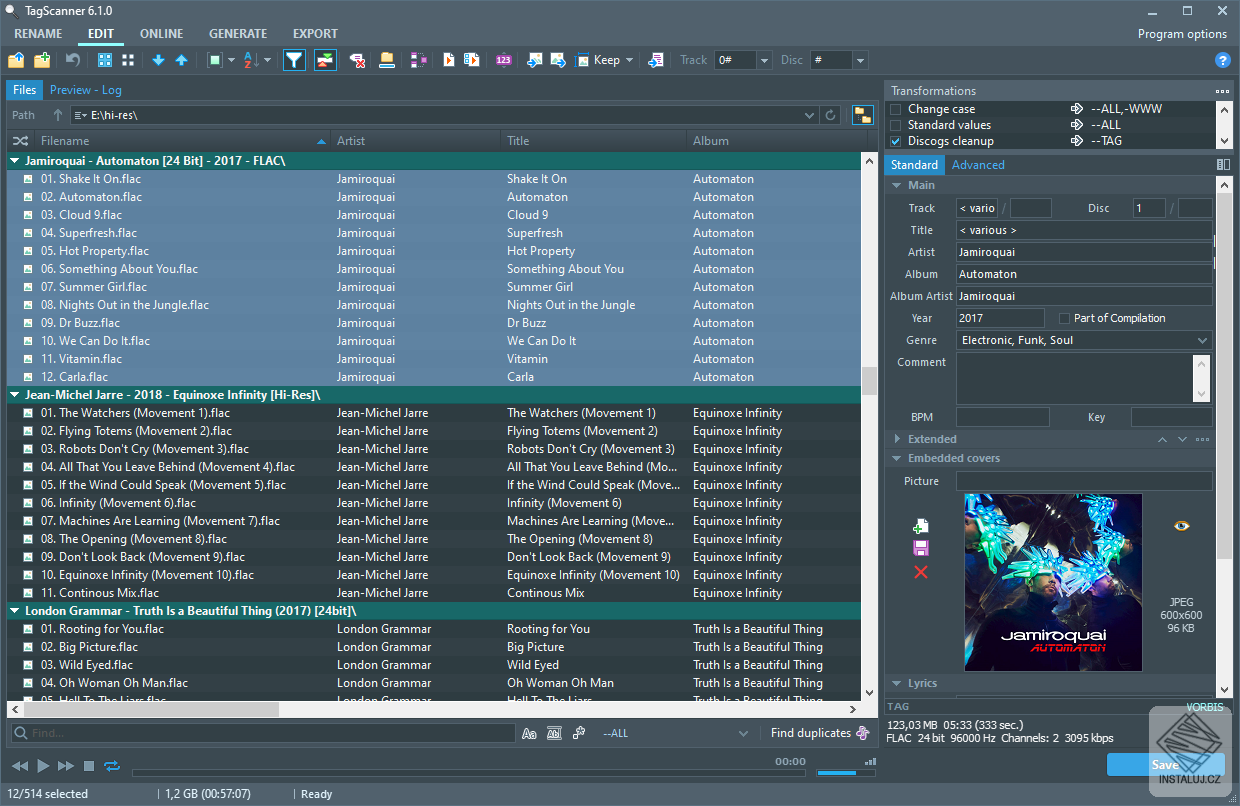Expand the Extended tag section
Image resolution: width=1240 pixels, height=806 pixels.
point(896,439)
